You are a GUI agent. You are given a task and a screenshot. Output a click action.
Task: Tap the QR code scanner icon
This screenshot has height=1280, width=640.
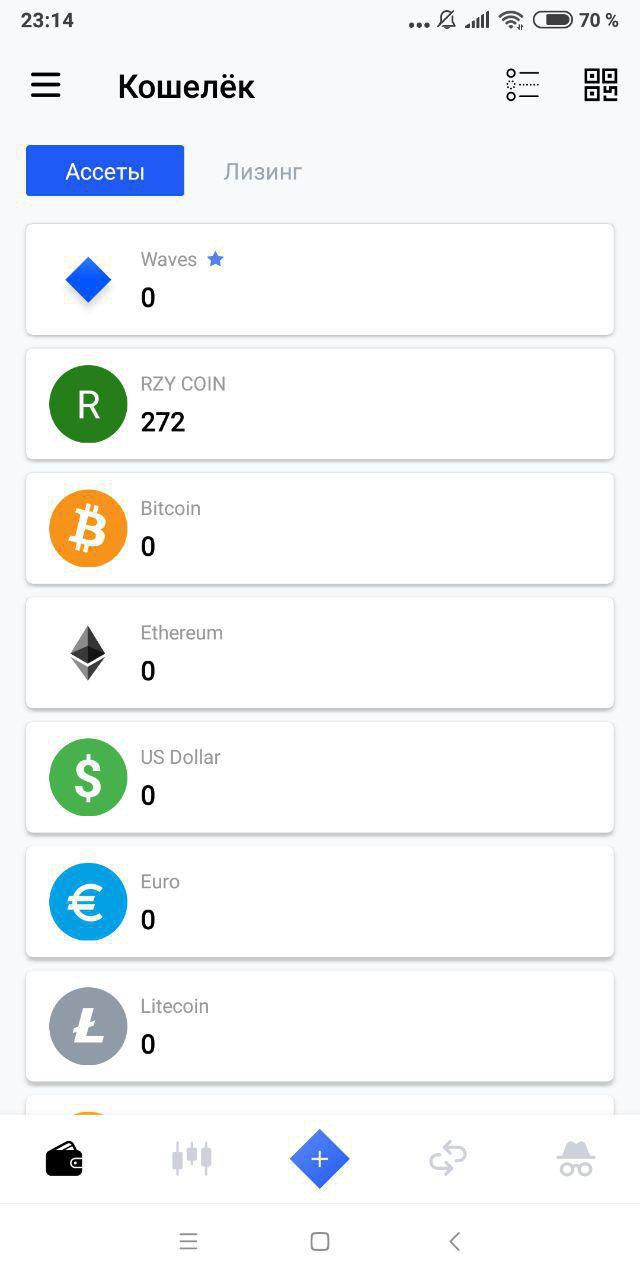600,86
